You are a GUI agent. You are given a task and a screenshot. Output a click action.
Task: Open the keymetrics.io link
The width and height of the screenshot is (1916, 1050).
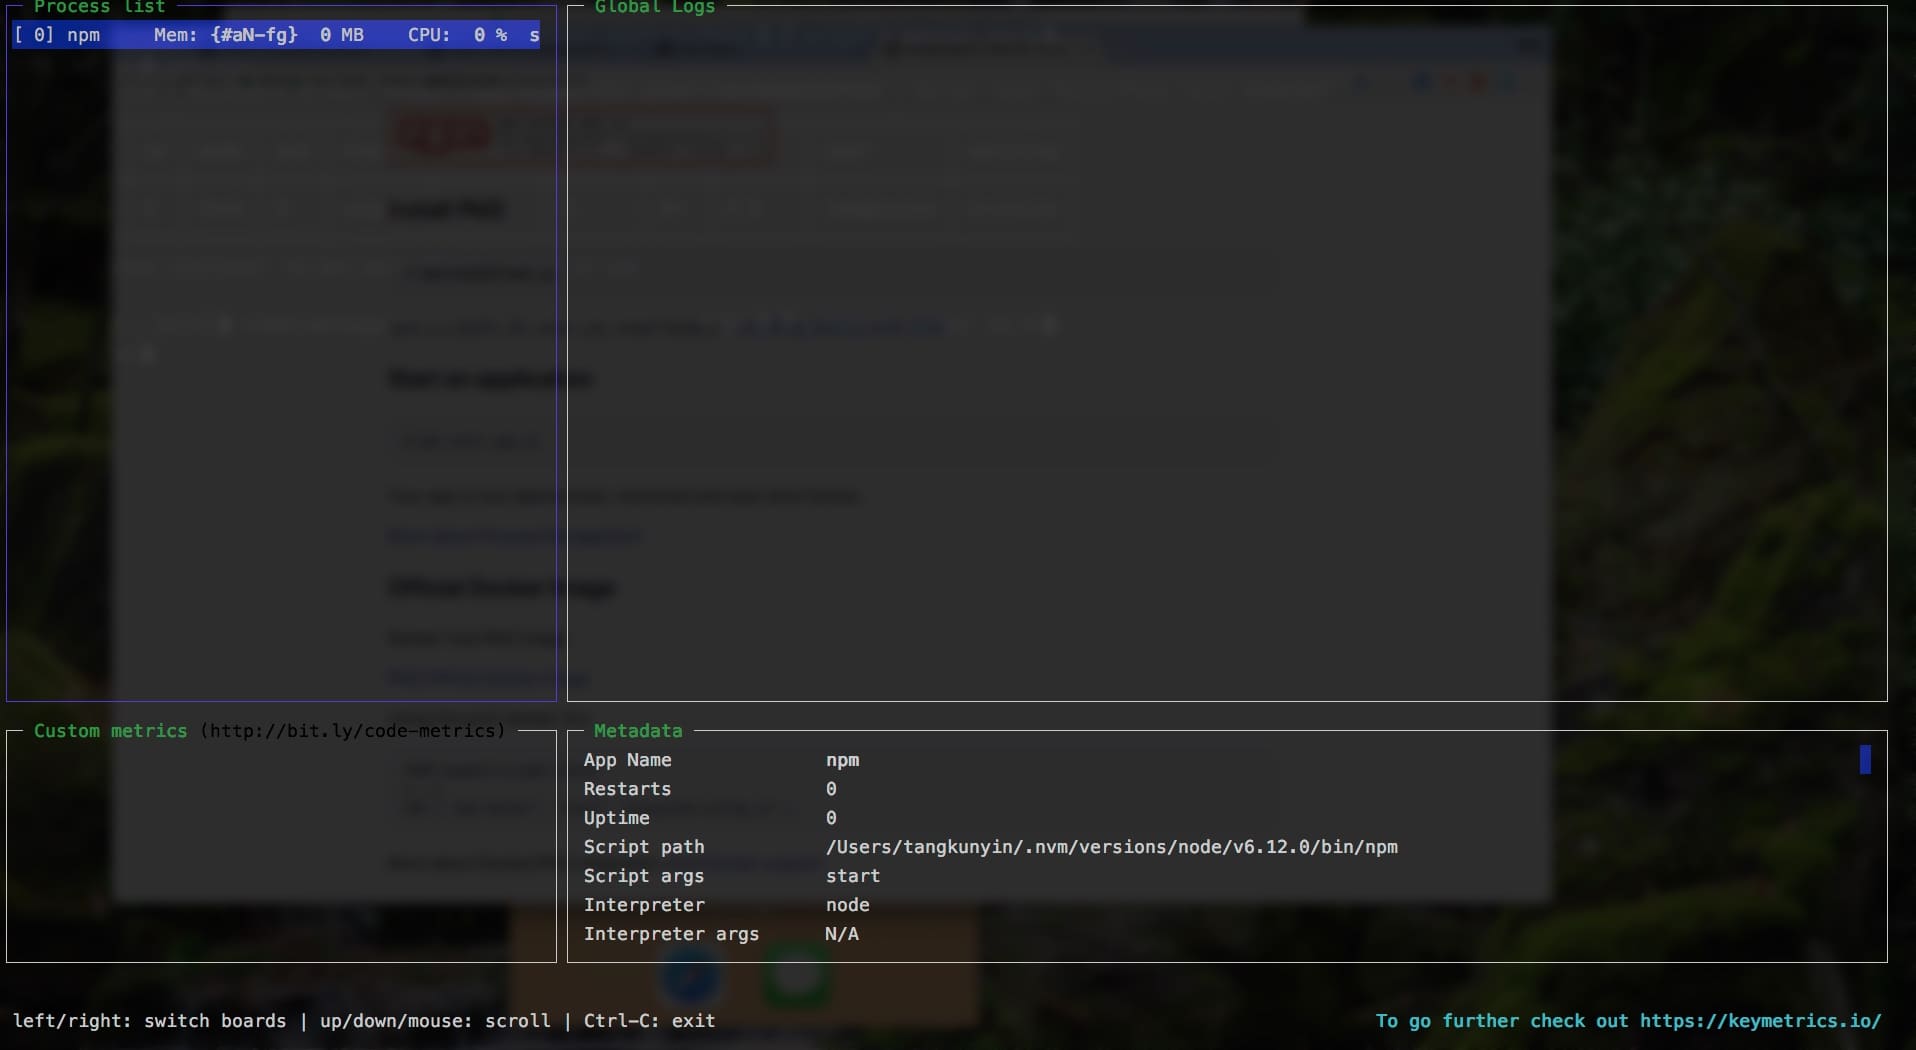(1760, 1021)
